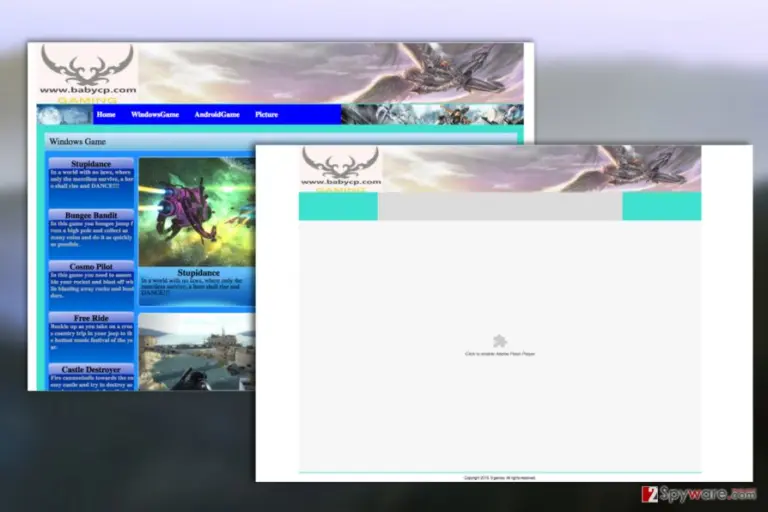
Task: Click the Stupidance title under the large thumbnail
Action: click(198, 273)
